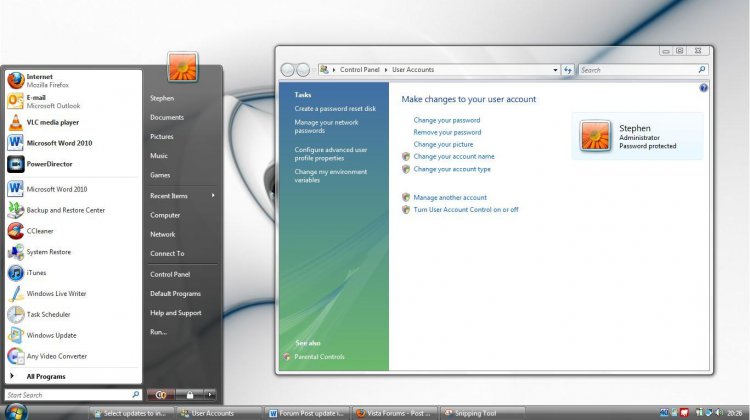Click the Start menu power button

click(161, 395)
